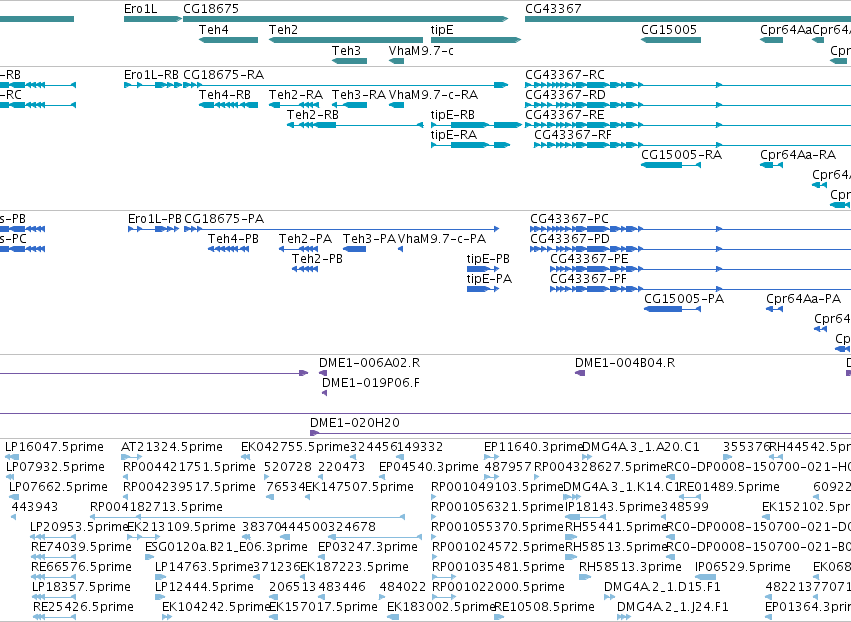
Task: Click the Teh4-RB transcript
Action: point(228,105)
